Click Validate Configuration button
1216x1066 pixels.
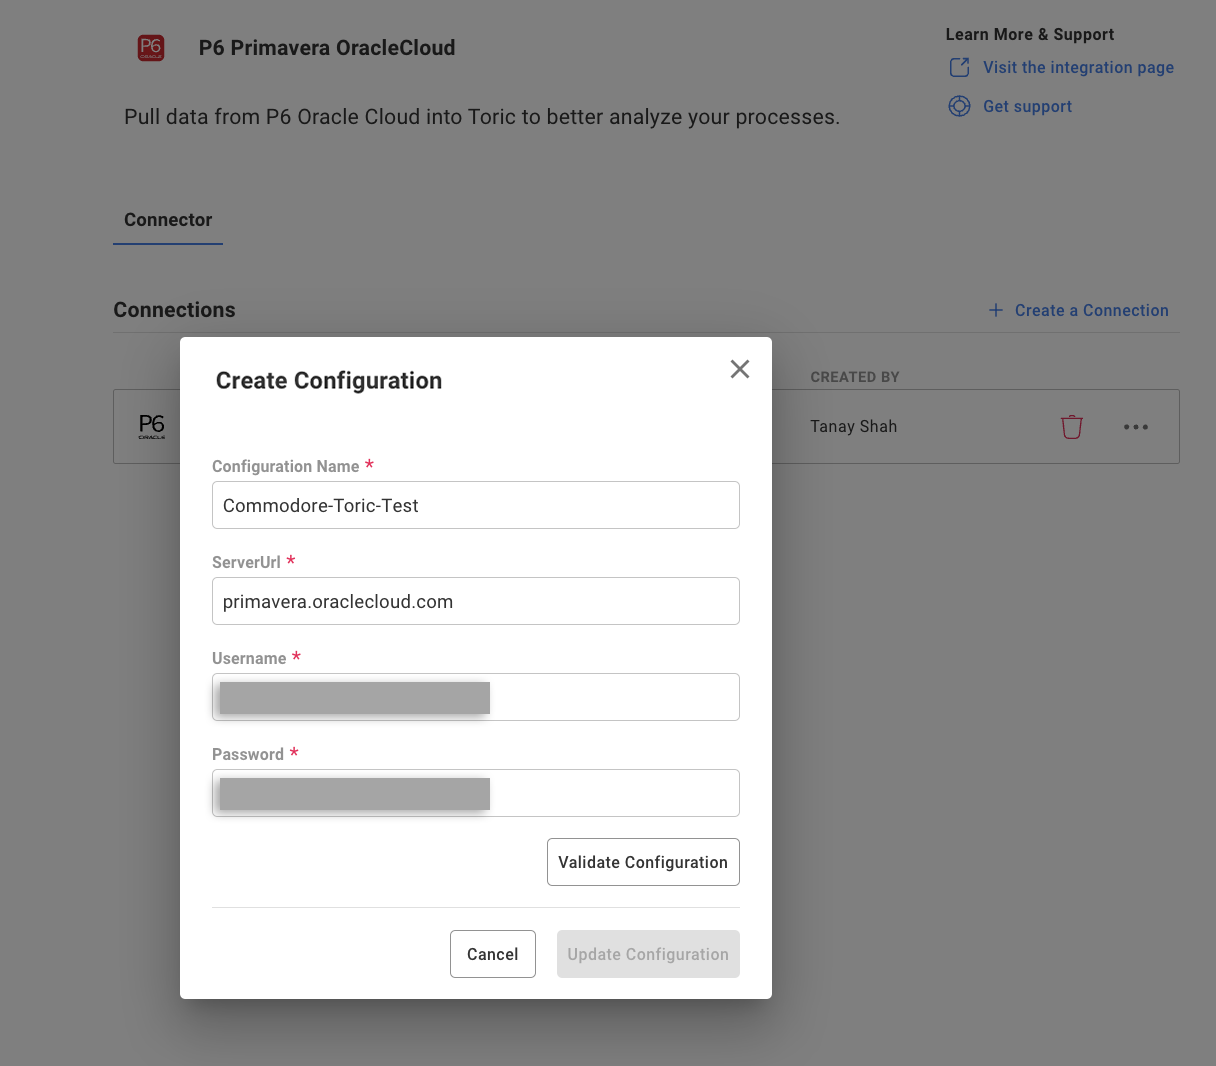[x=643, y=862]
